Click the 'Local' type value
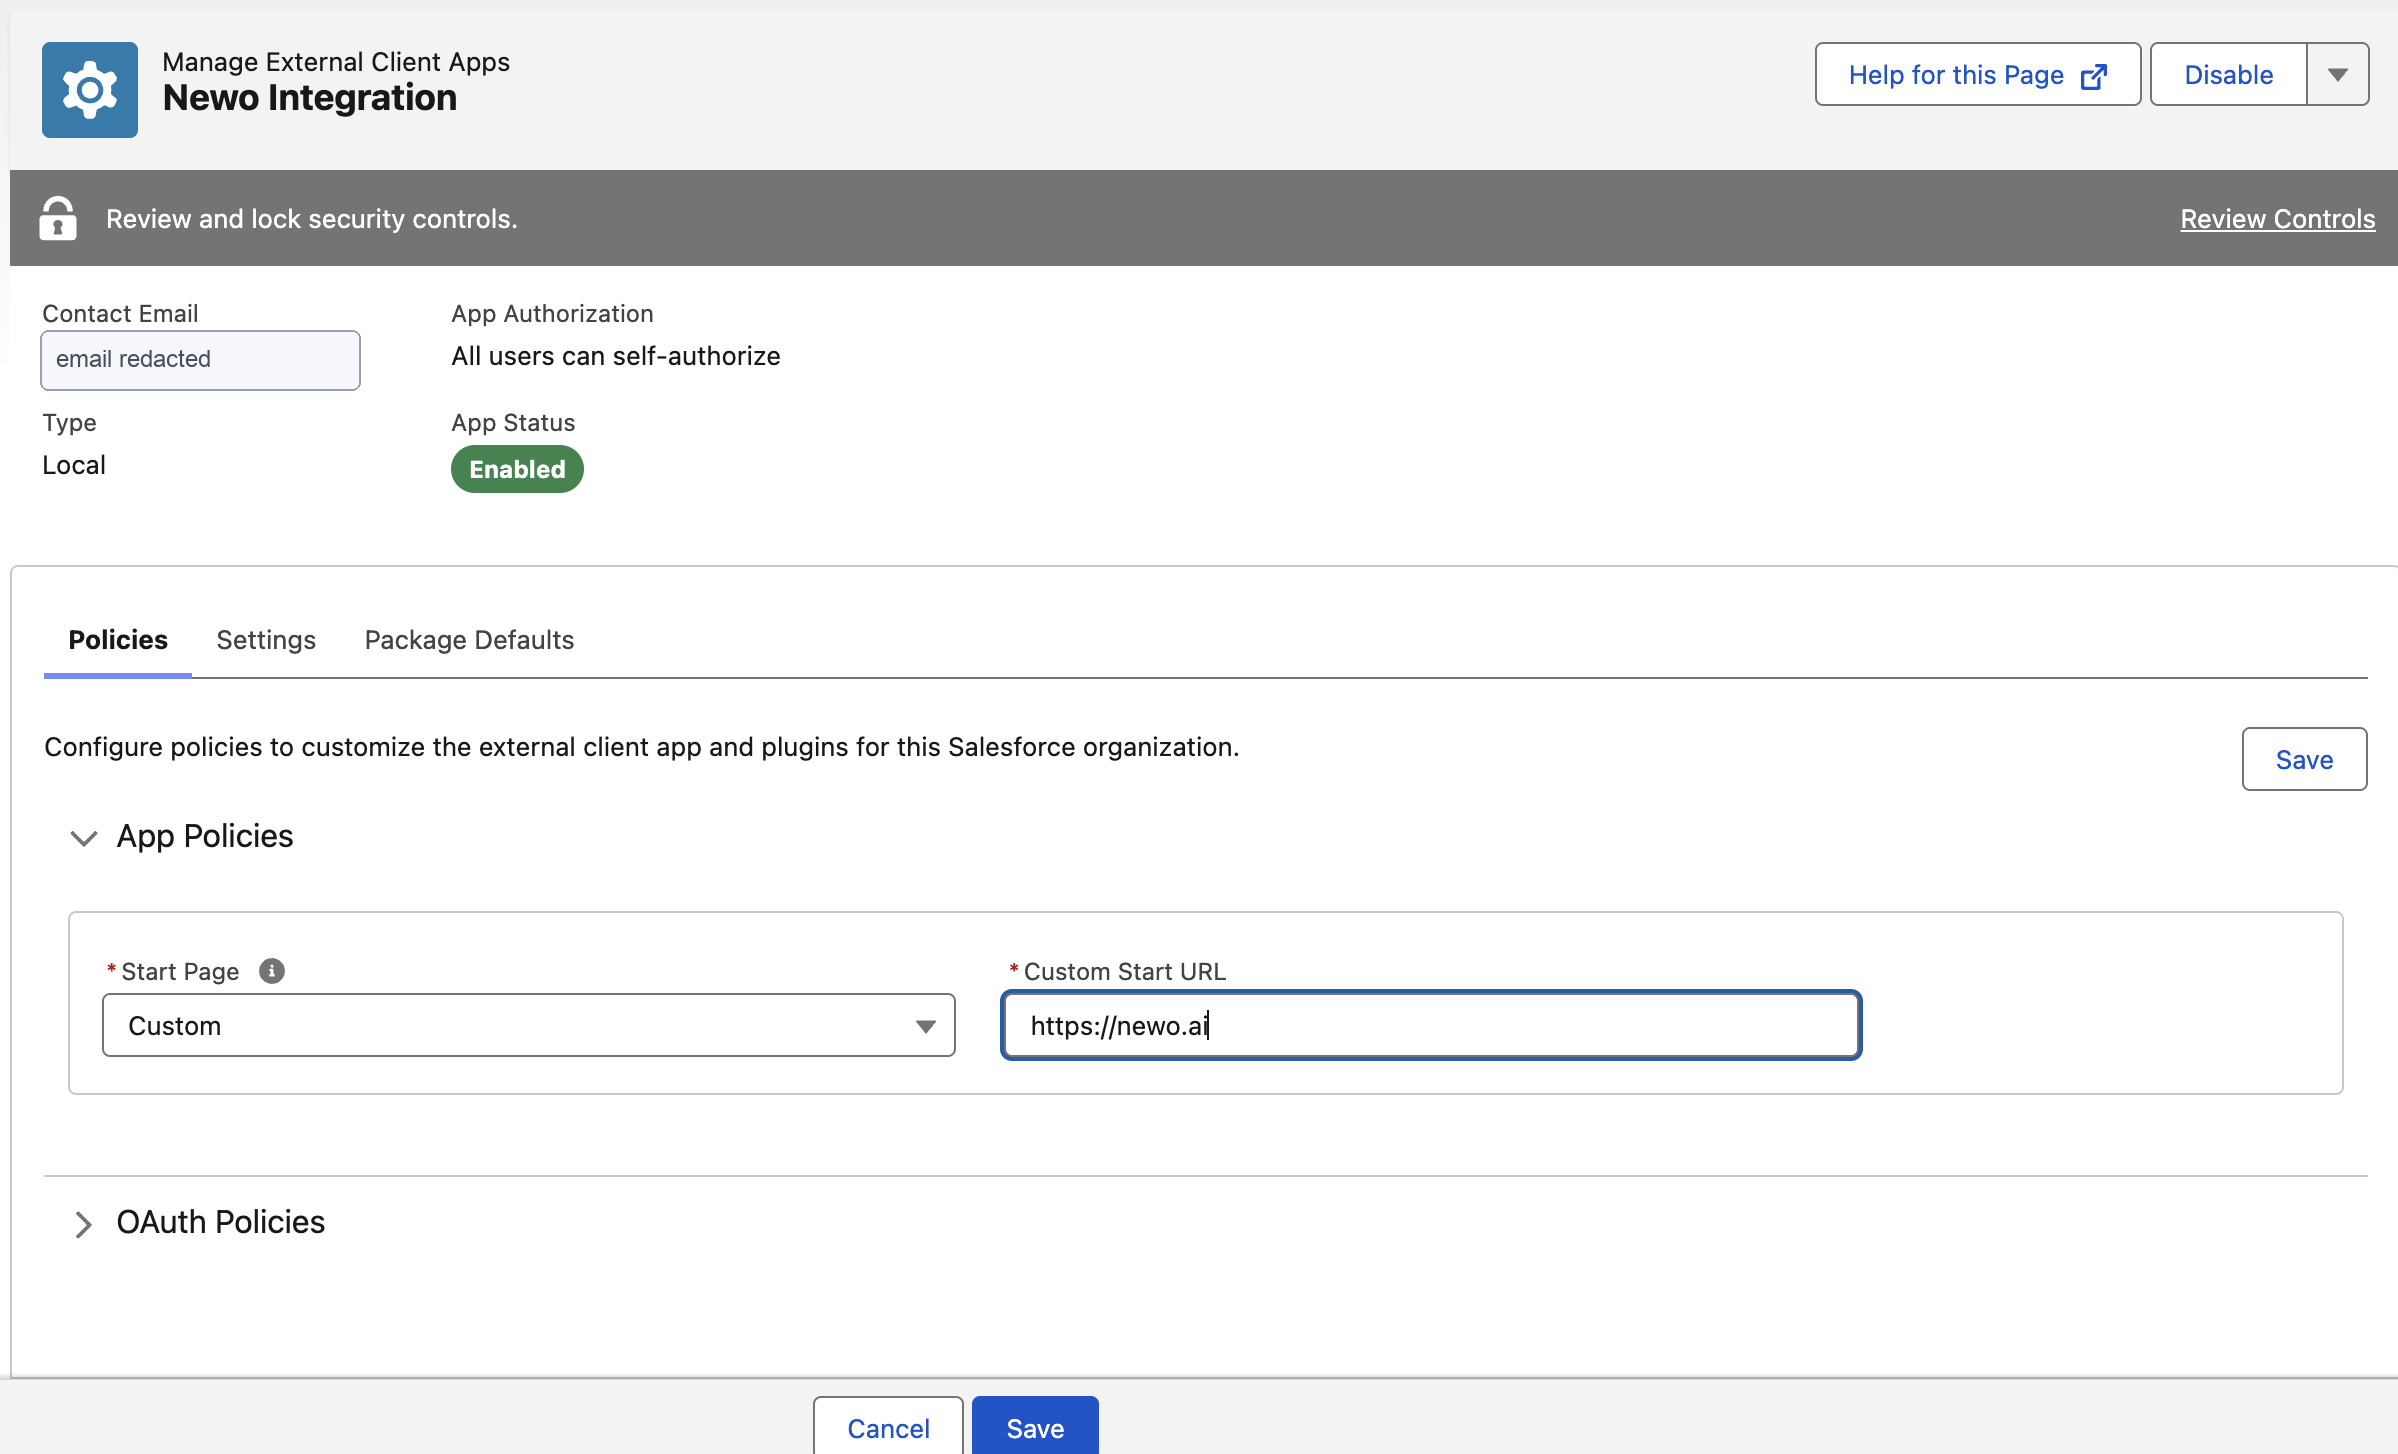This screenshot has width=2398, height=1454. (74, 465)
